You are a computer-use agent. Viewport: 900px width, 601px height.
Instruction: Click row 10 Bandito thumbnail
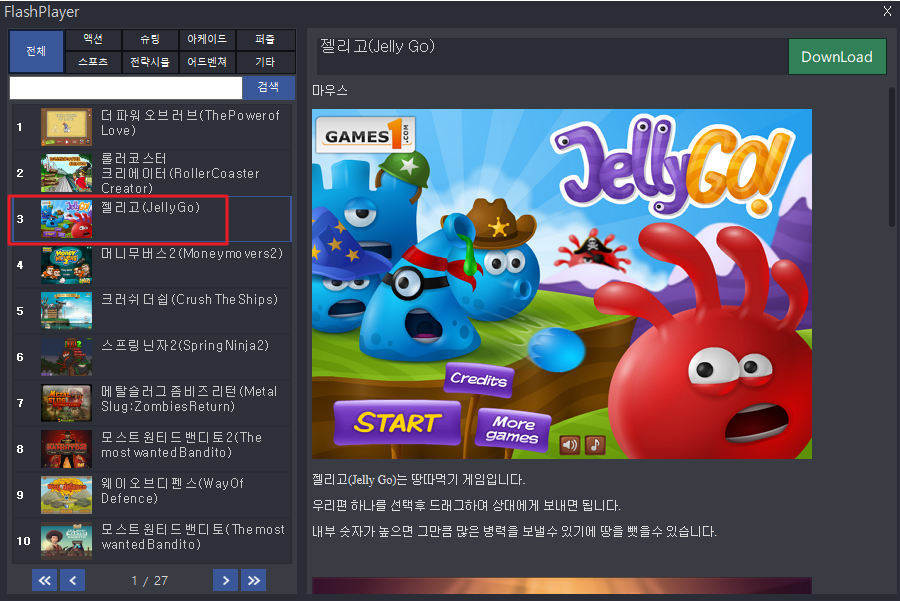pyautogui.click(x=67, y=540)
